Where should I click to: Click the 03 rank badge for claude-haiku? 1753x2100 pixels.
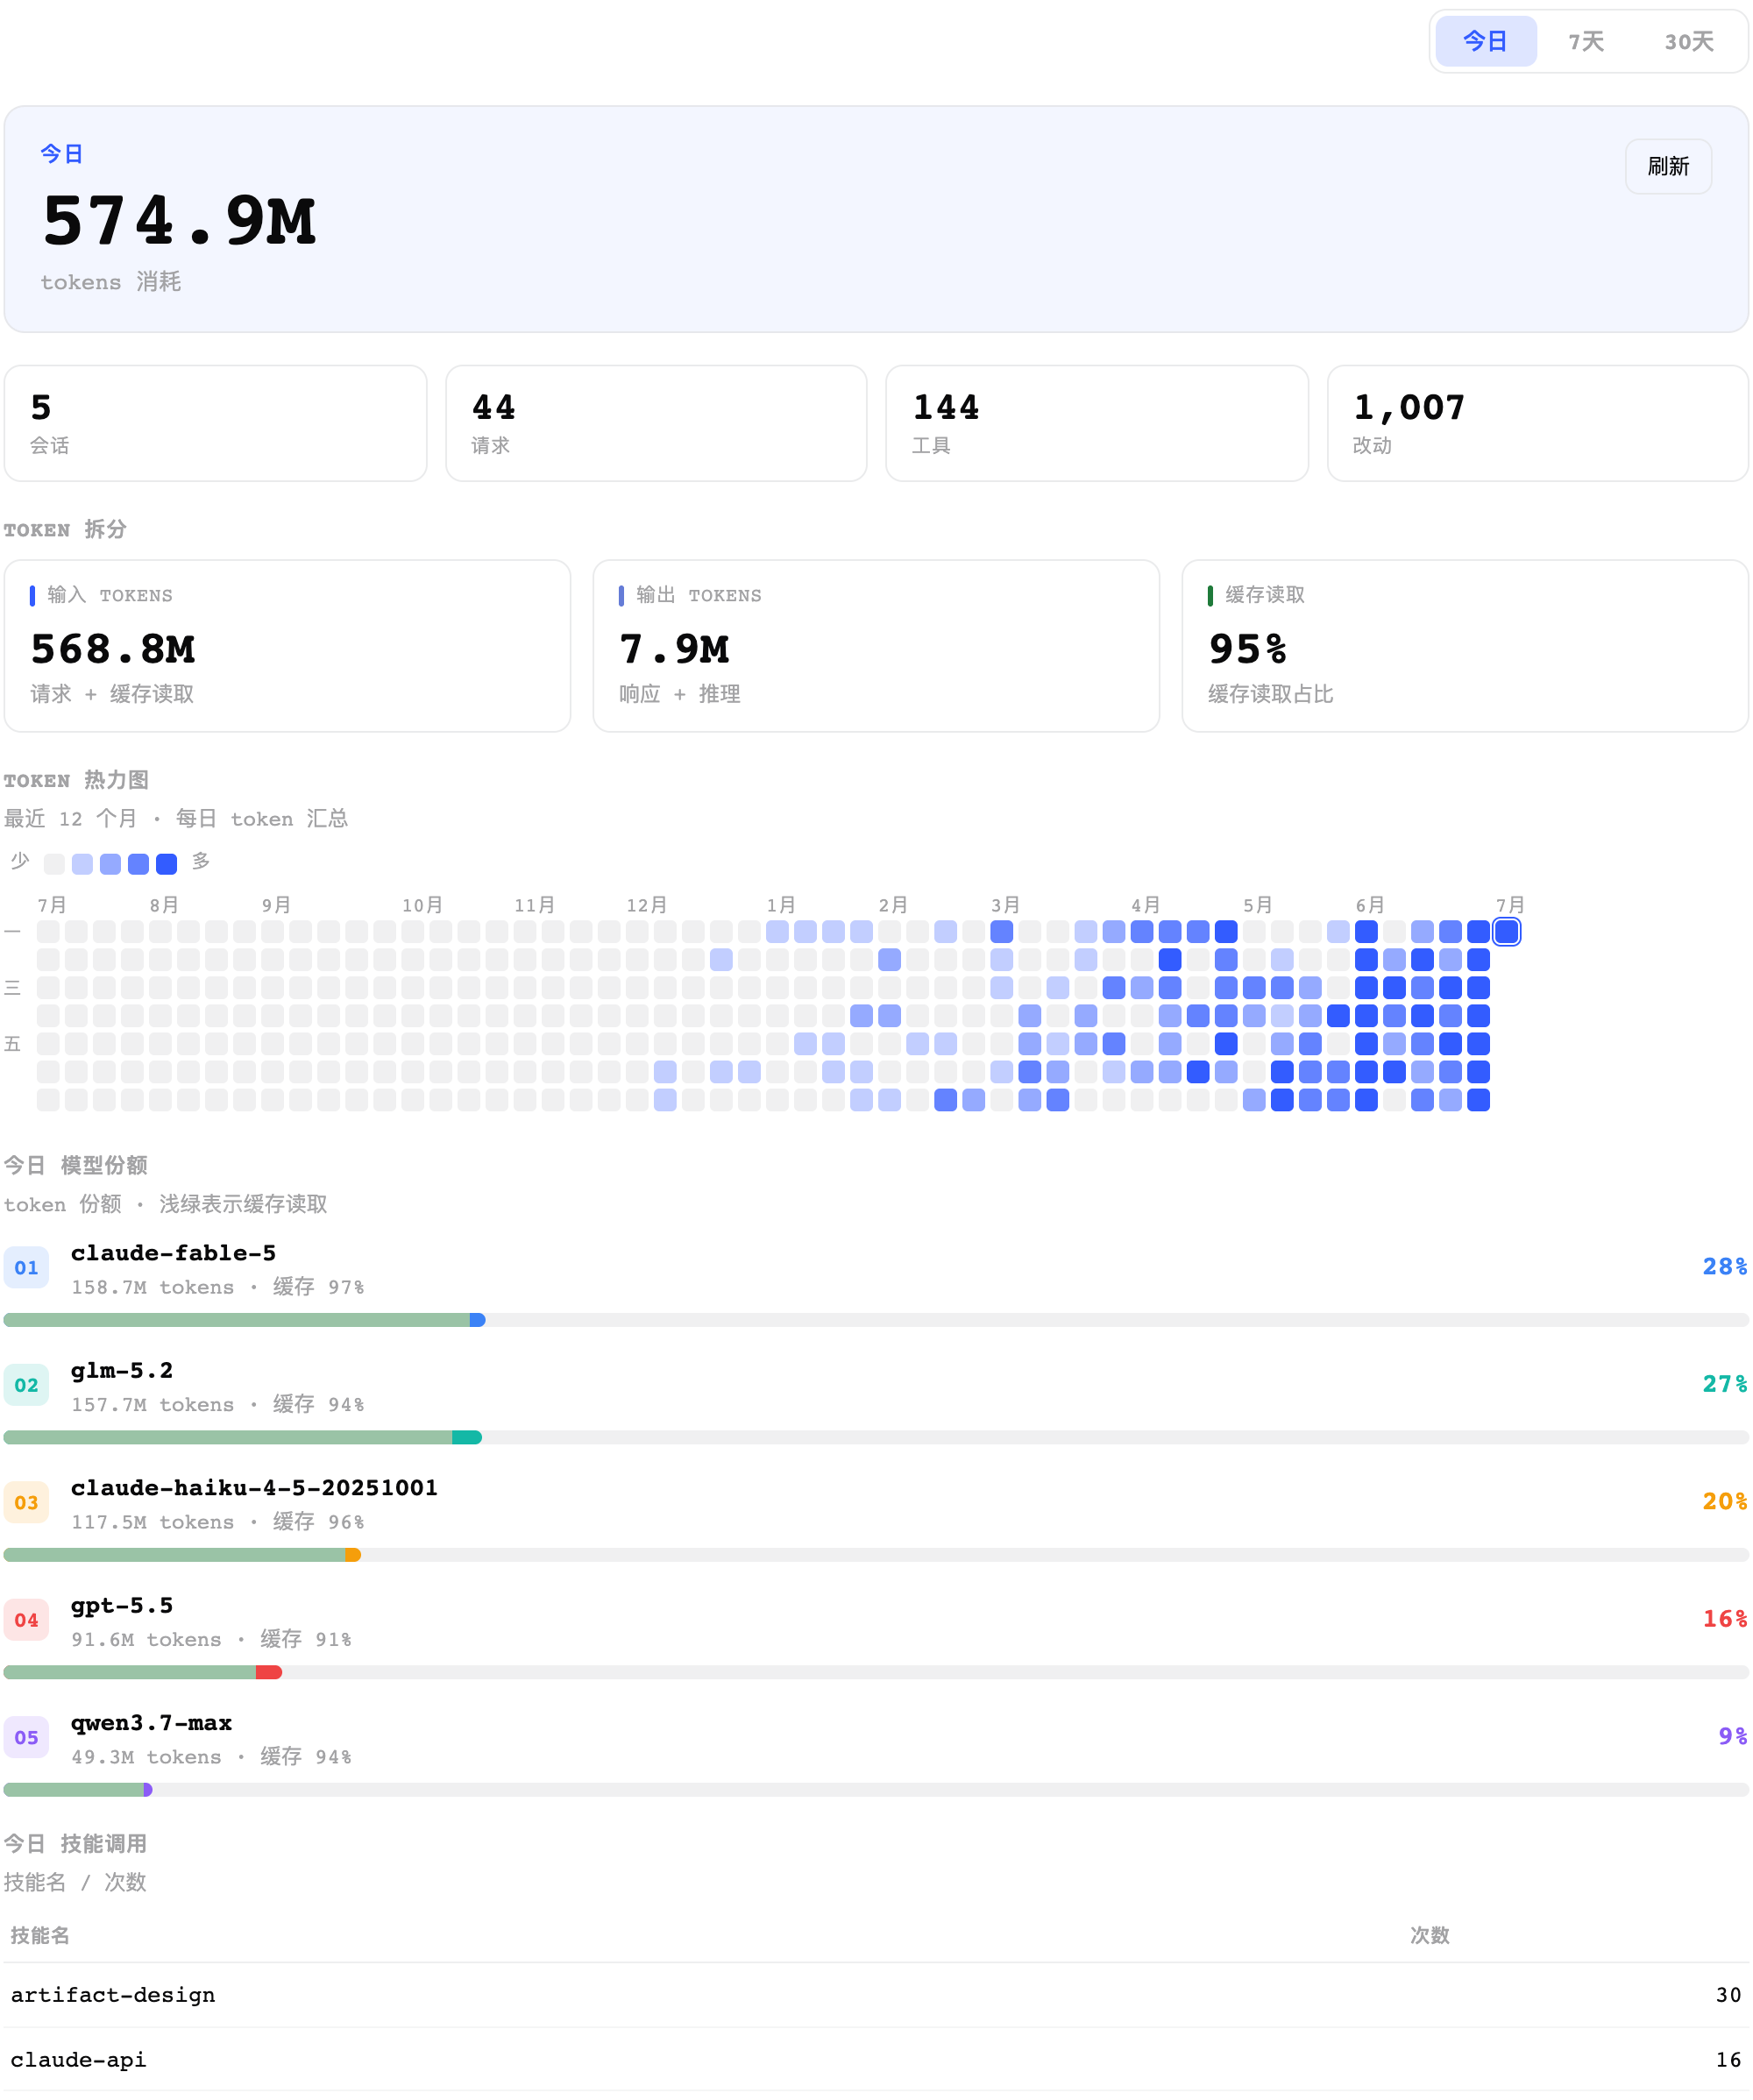26,1503
